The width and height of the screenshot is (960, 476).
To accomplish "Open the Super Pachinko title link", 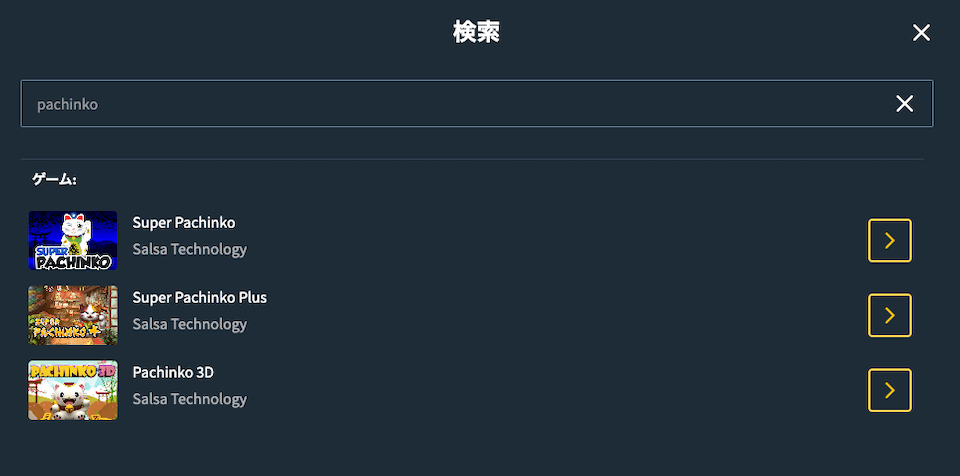I will [x=184, y=223].
